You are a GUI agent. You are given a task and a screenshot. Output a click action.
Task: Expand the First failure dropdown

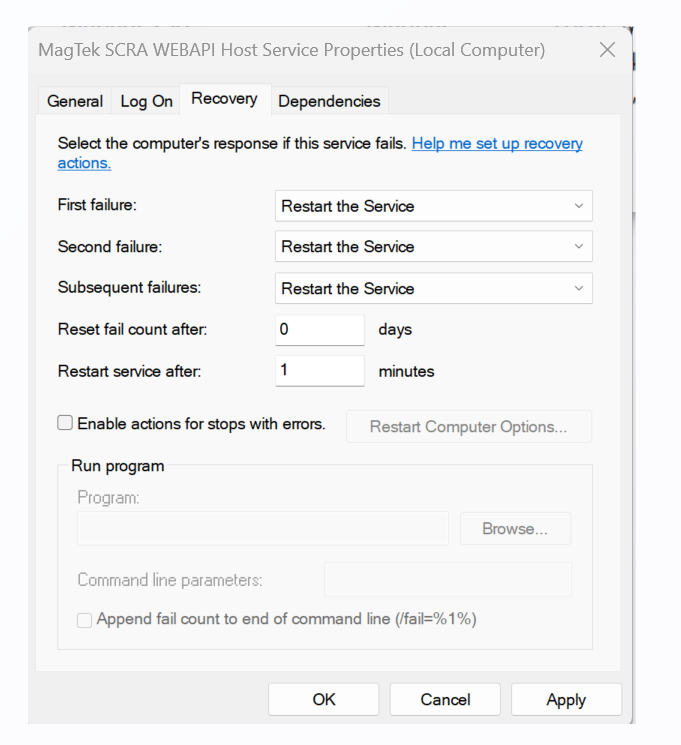click(433, 206)
